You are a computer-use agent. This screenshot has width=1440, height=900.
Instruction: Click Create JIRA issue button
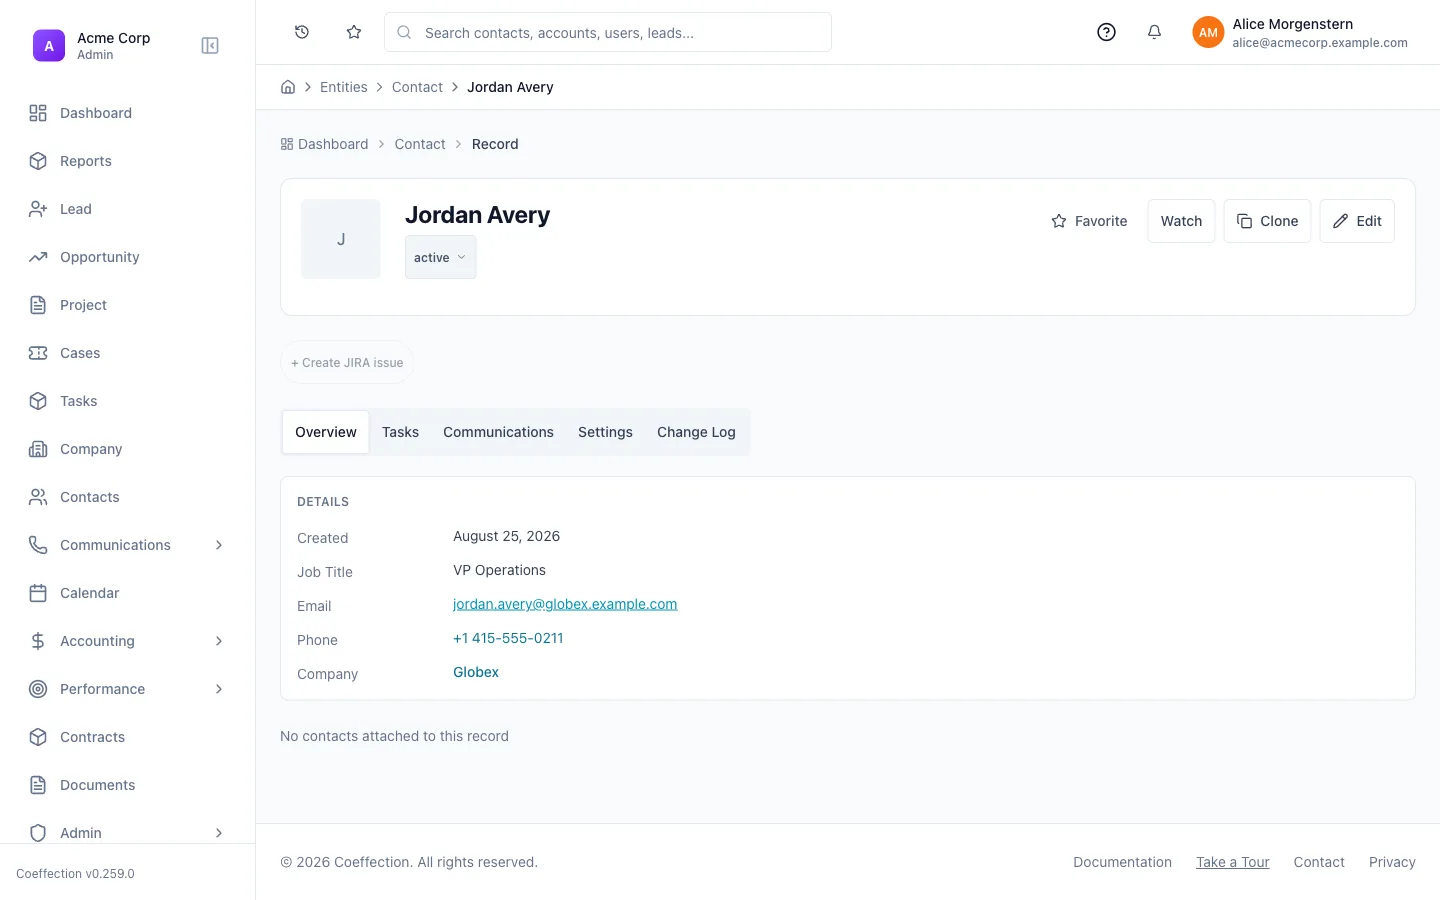pyautogui.click(x=347, y=363)
